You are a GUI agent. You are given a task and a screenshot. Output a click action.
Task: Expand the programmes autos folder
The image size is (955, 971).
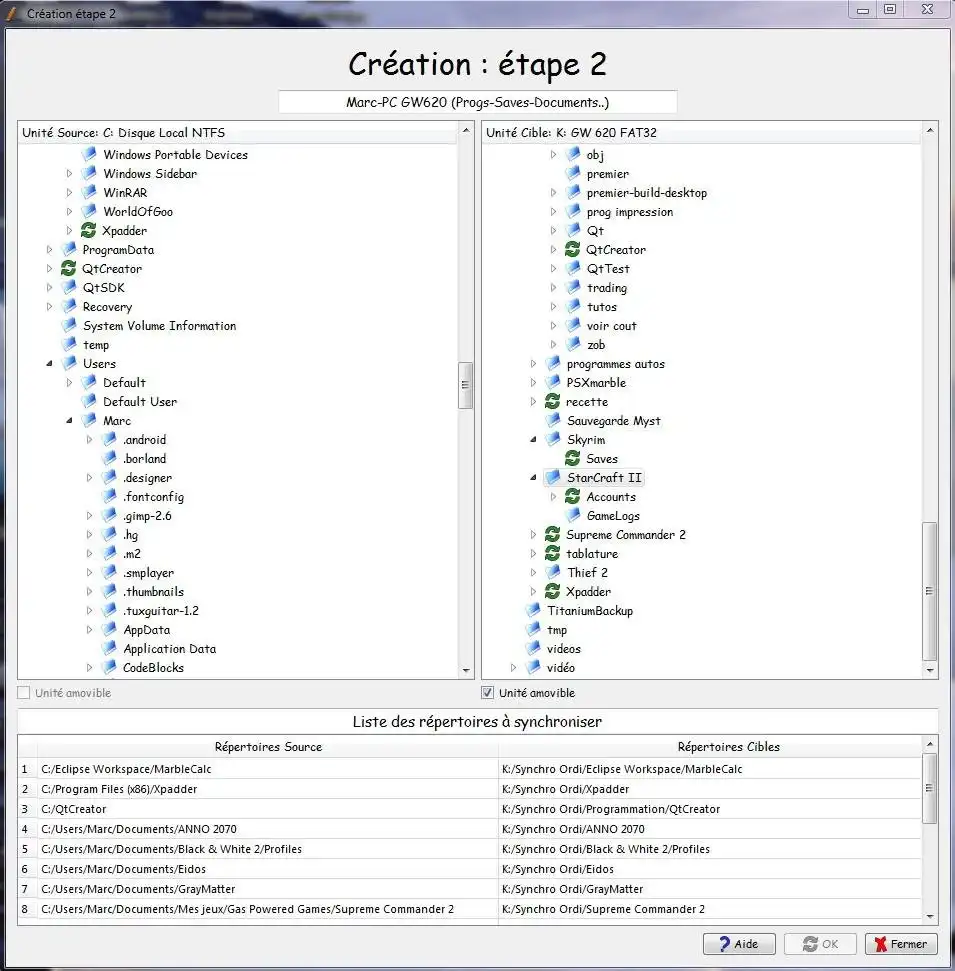point(533,364)
